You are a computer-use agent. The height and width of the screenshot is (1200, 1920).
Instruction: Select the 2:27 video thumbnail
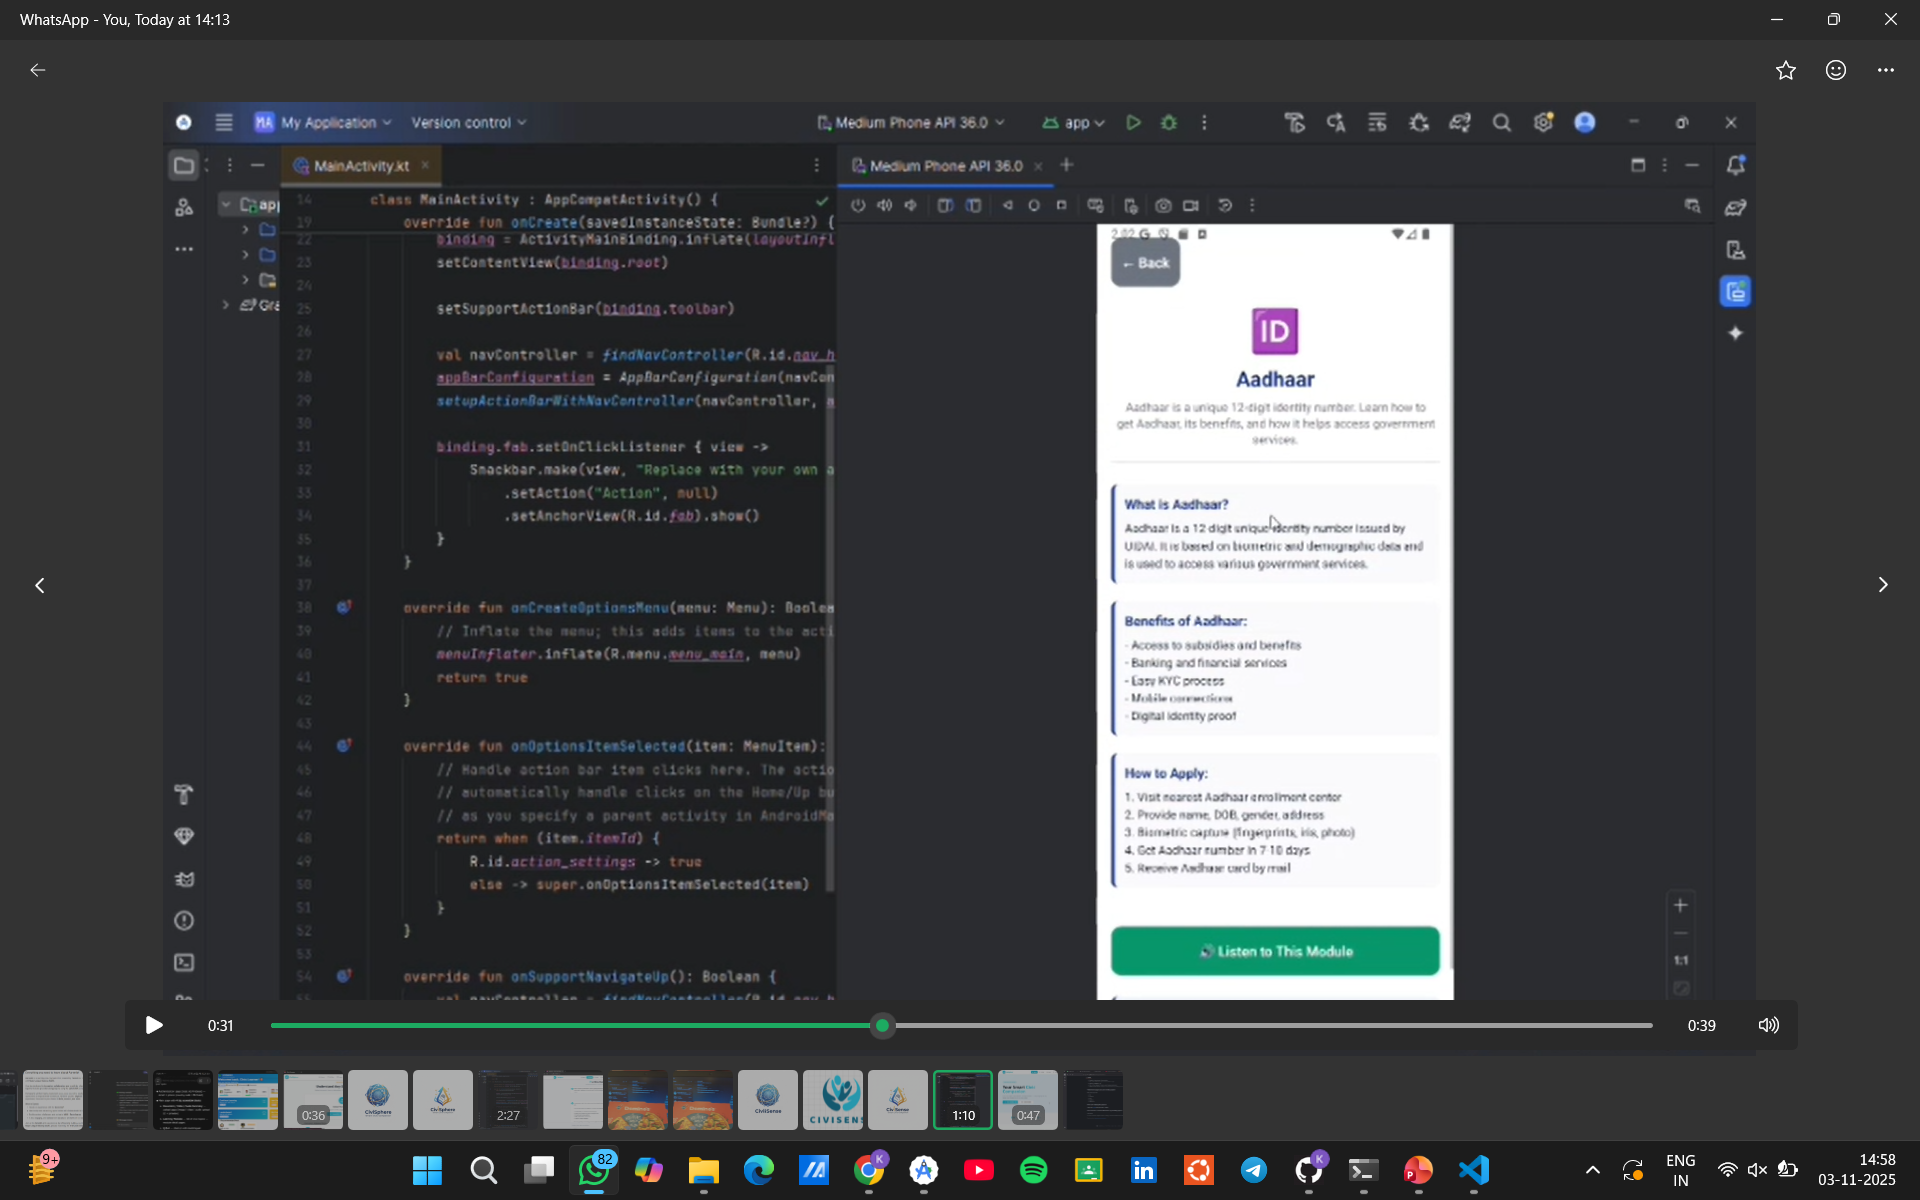click(507, 1100)
